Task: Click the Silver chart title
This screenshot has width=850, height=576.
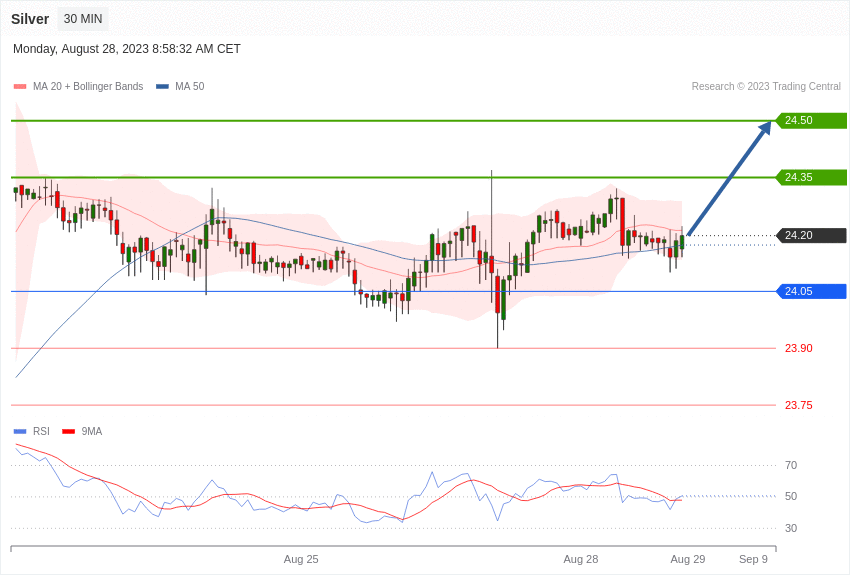Action: pos(30,19)
